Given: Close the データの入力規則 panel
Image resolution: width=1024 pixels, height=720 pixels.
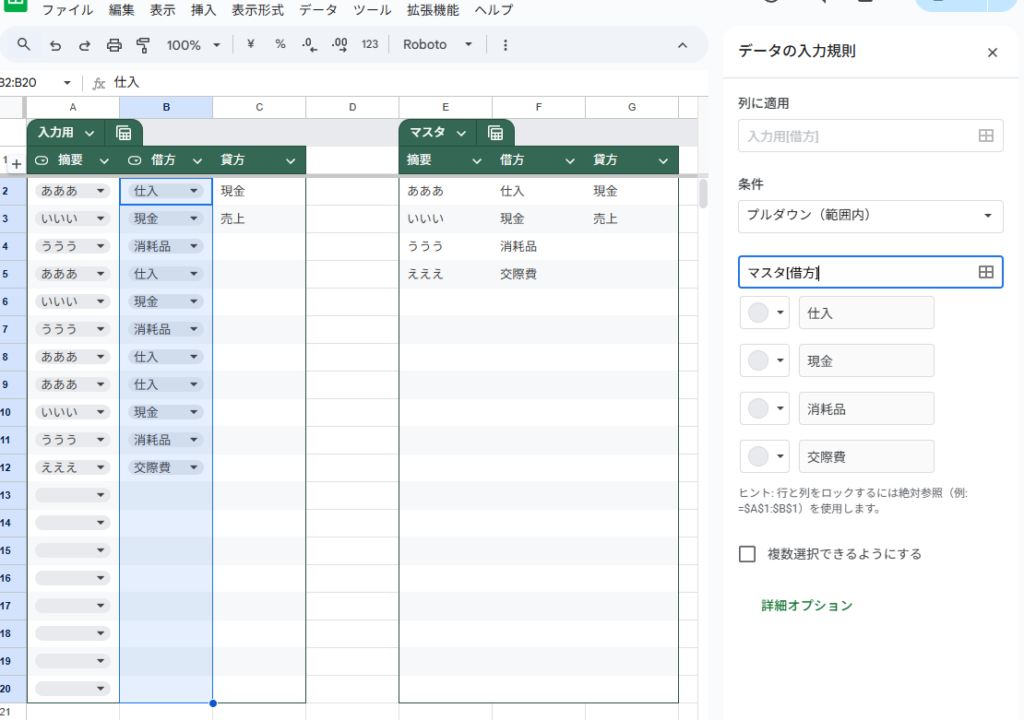Looking at the screenshot, I should (x=992, y=53).
